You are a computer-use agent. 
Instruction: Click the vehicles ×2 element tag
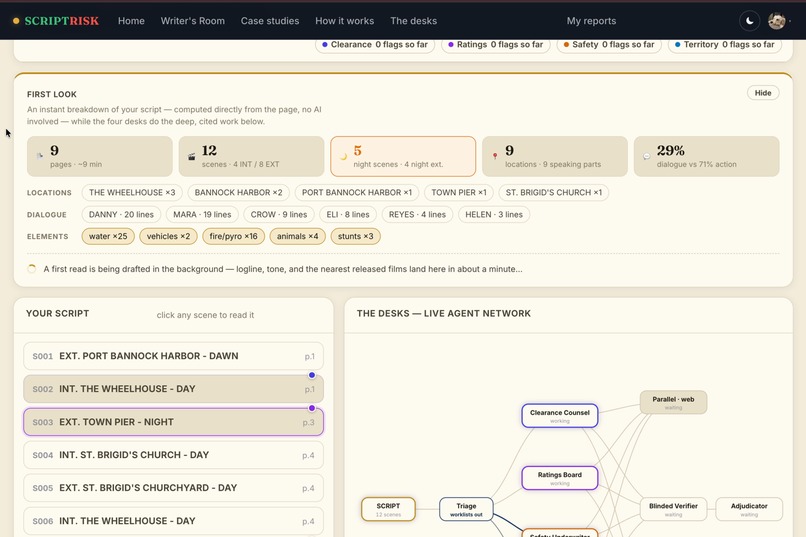pos(168,236)
